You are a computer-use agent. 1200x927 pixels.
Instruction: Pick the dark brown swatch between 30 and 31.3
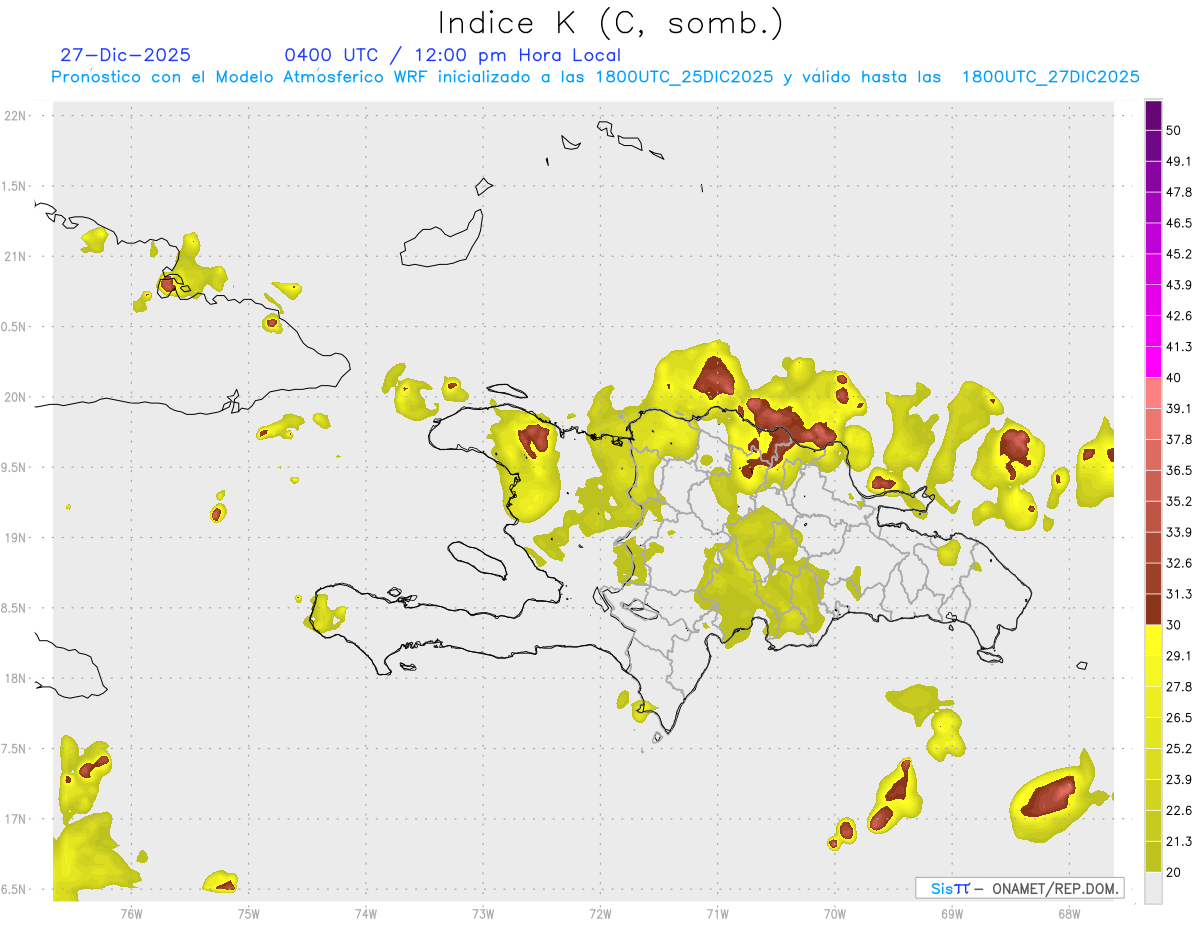1154,609
